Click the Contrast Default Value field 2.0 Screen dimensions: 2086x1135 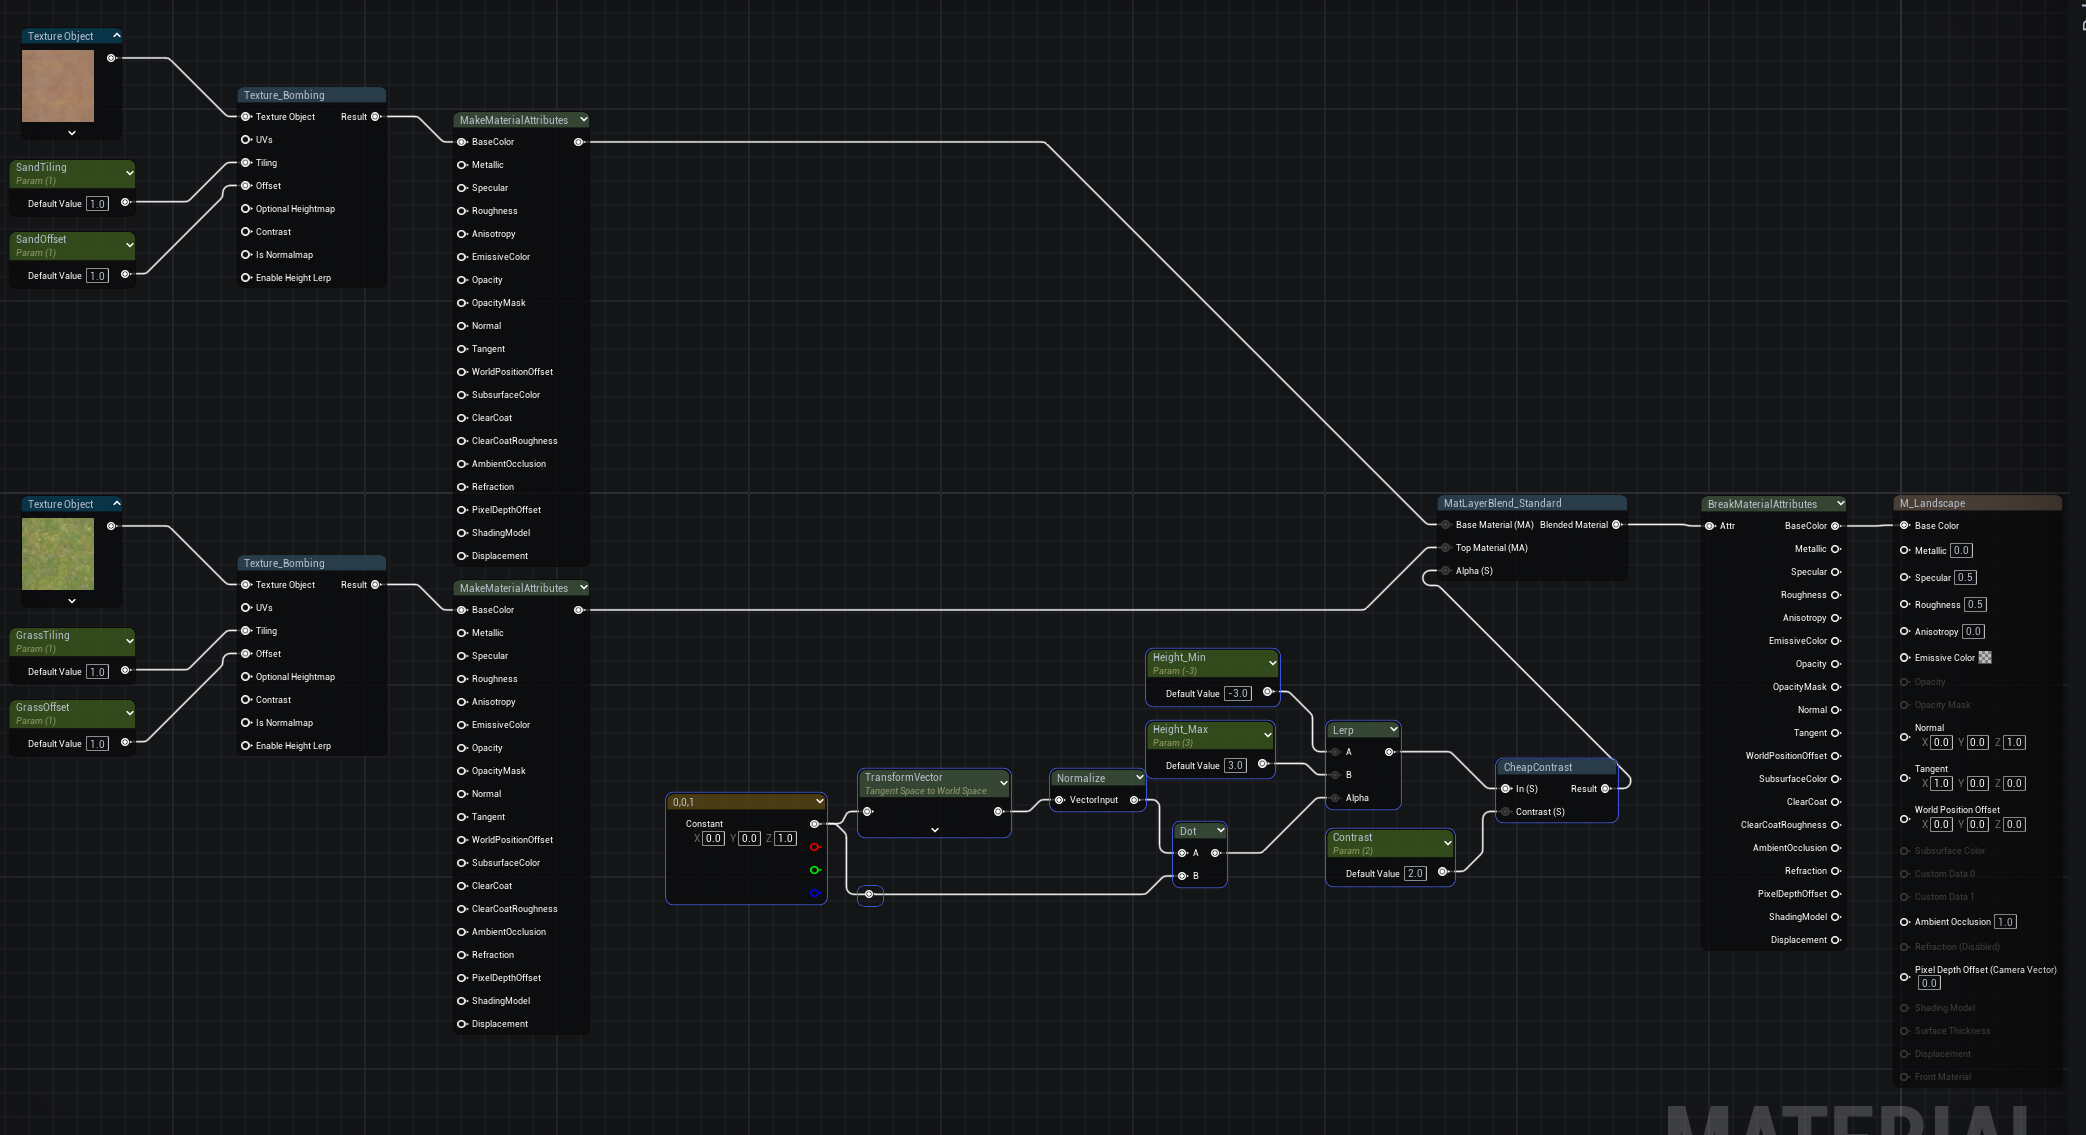(x=1414, y=874)
